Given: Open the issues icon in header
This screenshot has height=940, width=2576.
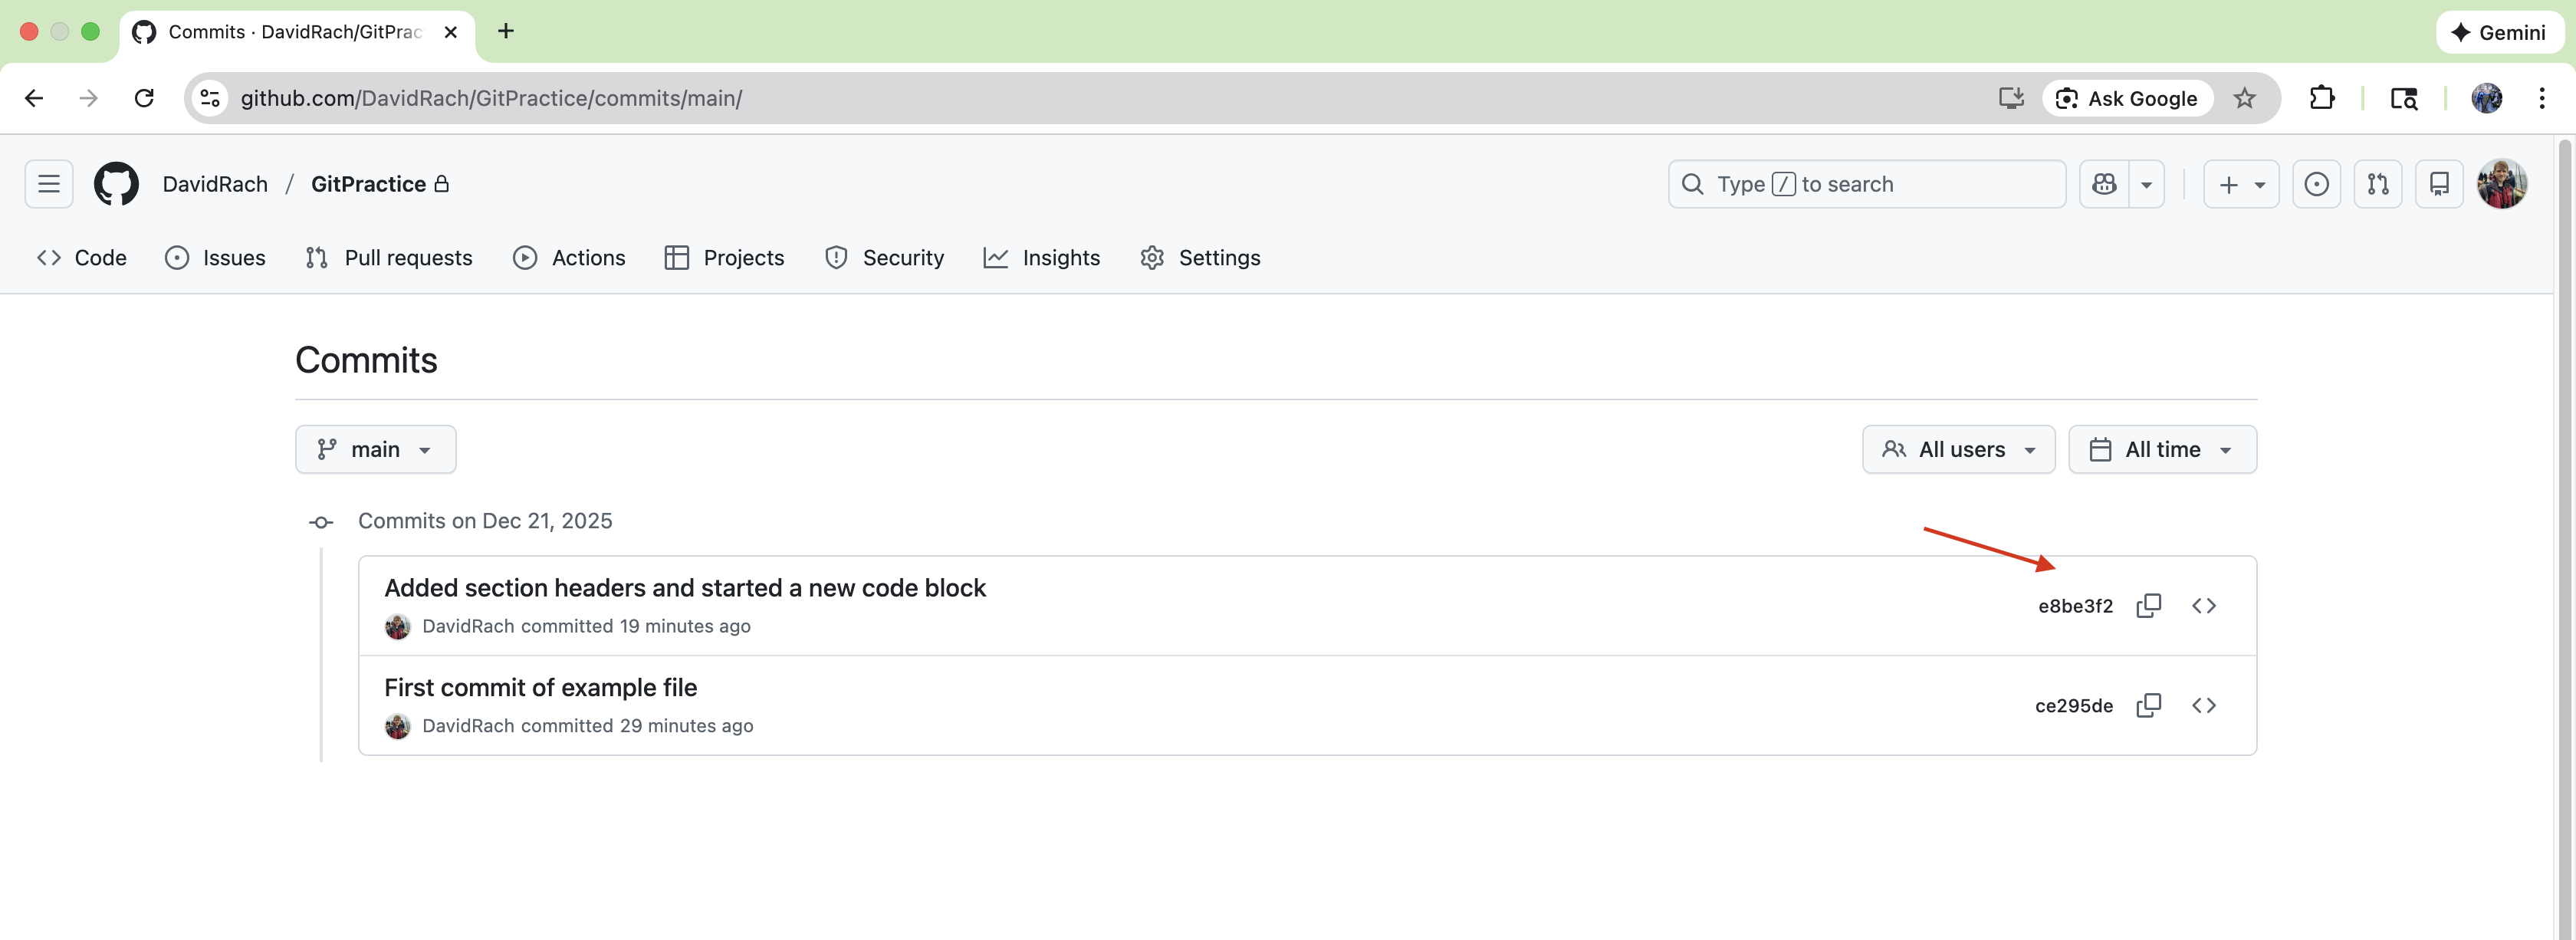Looking at the screenshot, I should pos(2316,184).
